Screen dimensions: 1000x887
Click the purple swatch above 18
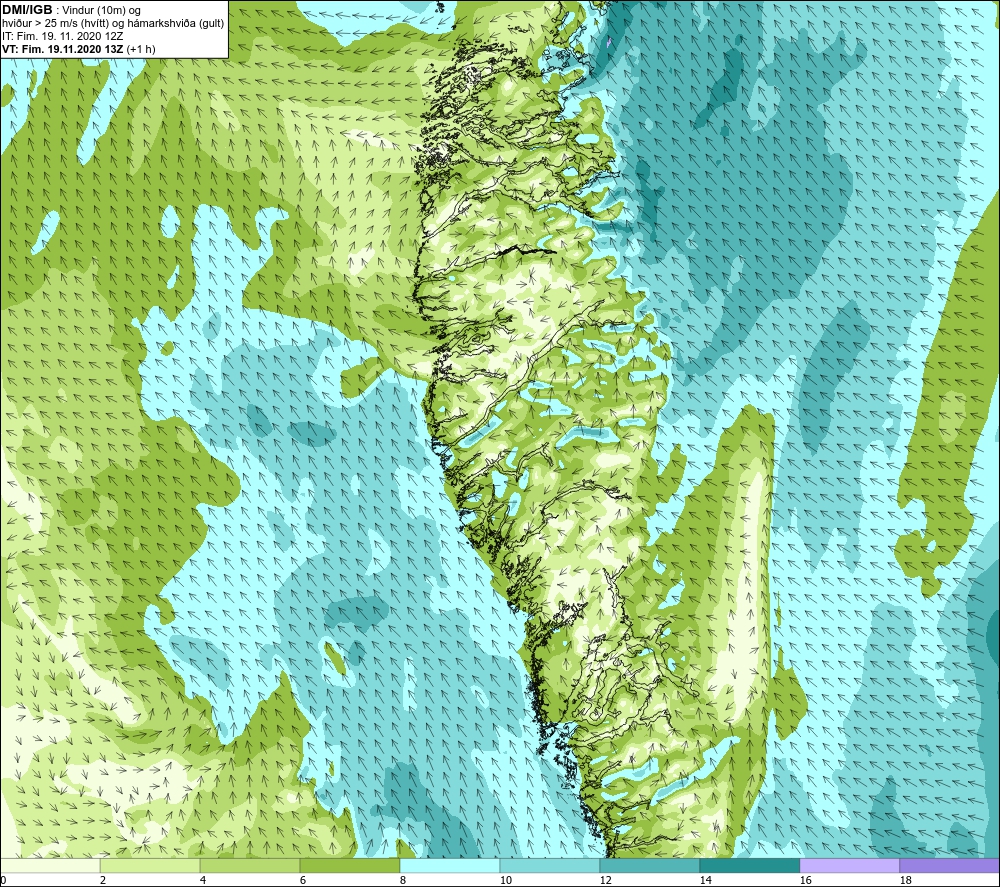pos(950,865)
